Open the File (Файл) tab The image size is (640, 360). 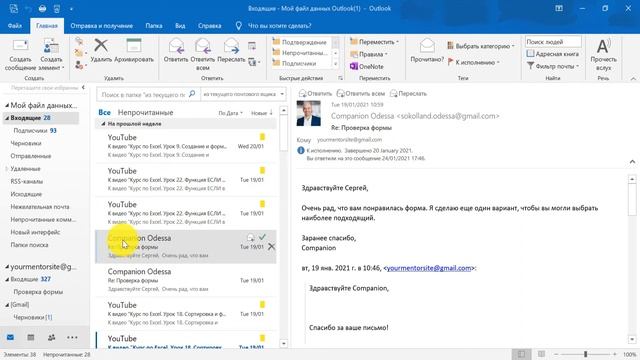[15, 25]
